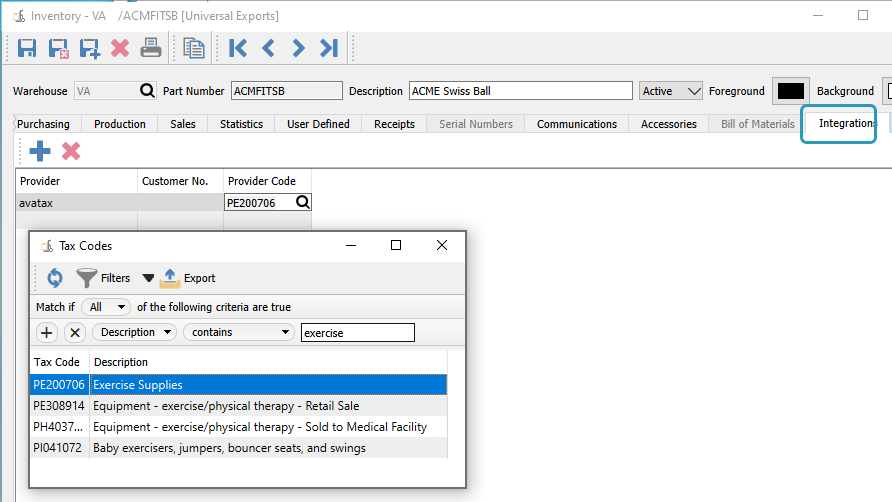Open the Active status dropdown

pos(671,91)
